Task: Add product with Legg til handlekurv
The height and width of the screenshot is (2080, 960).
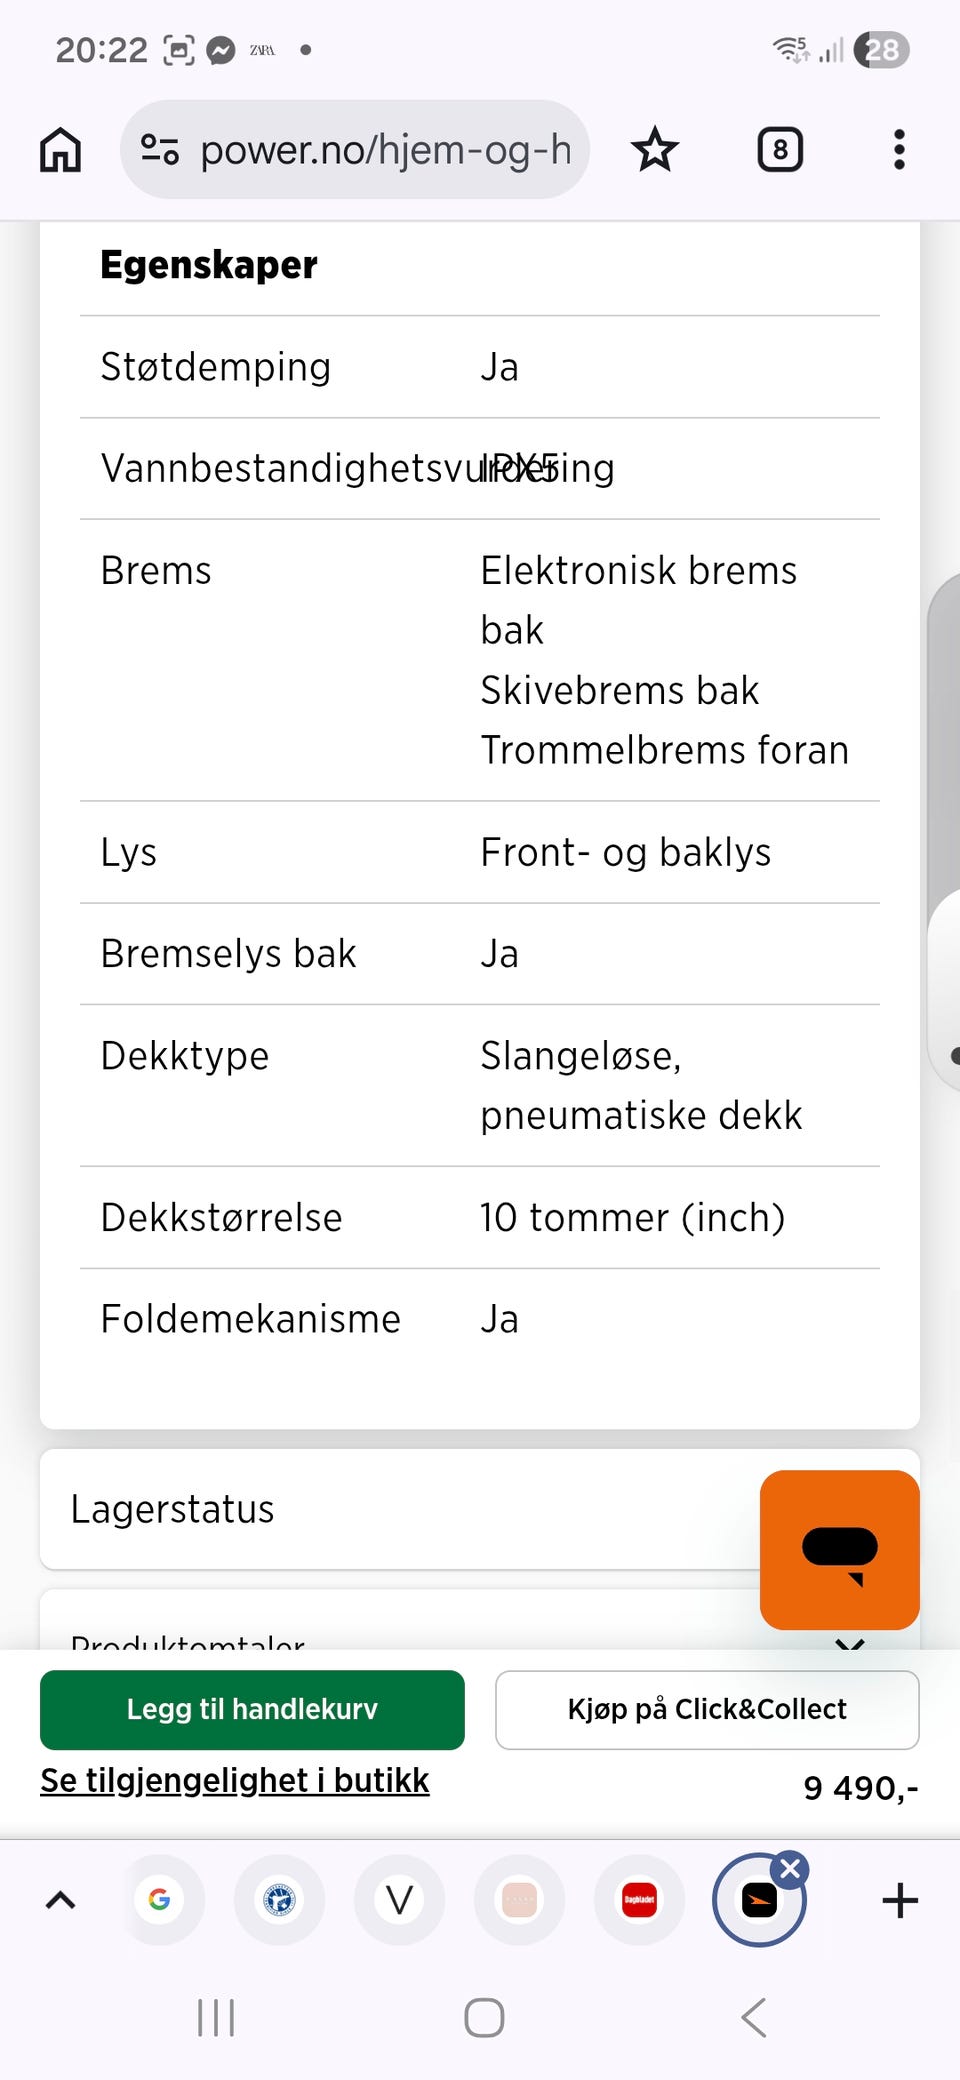Action: [x=252, y=1709]
